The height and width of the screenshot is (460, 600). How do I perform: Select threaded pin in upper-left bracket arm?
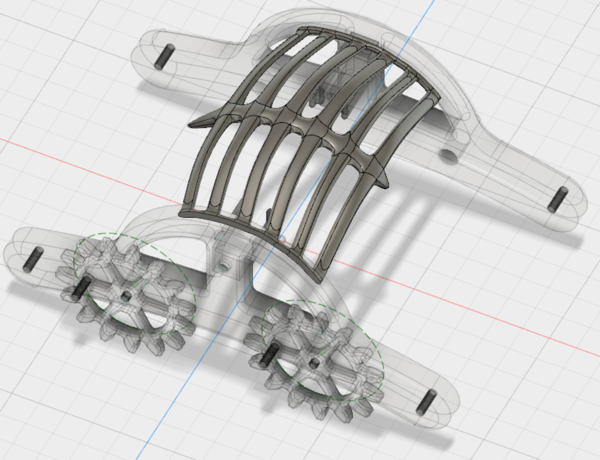pos(165,56)
